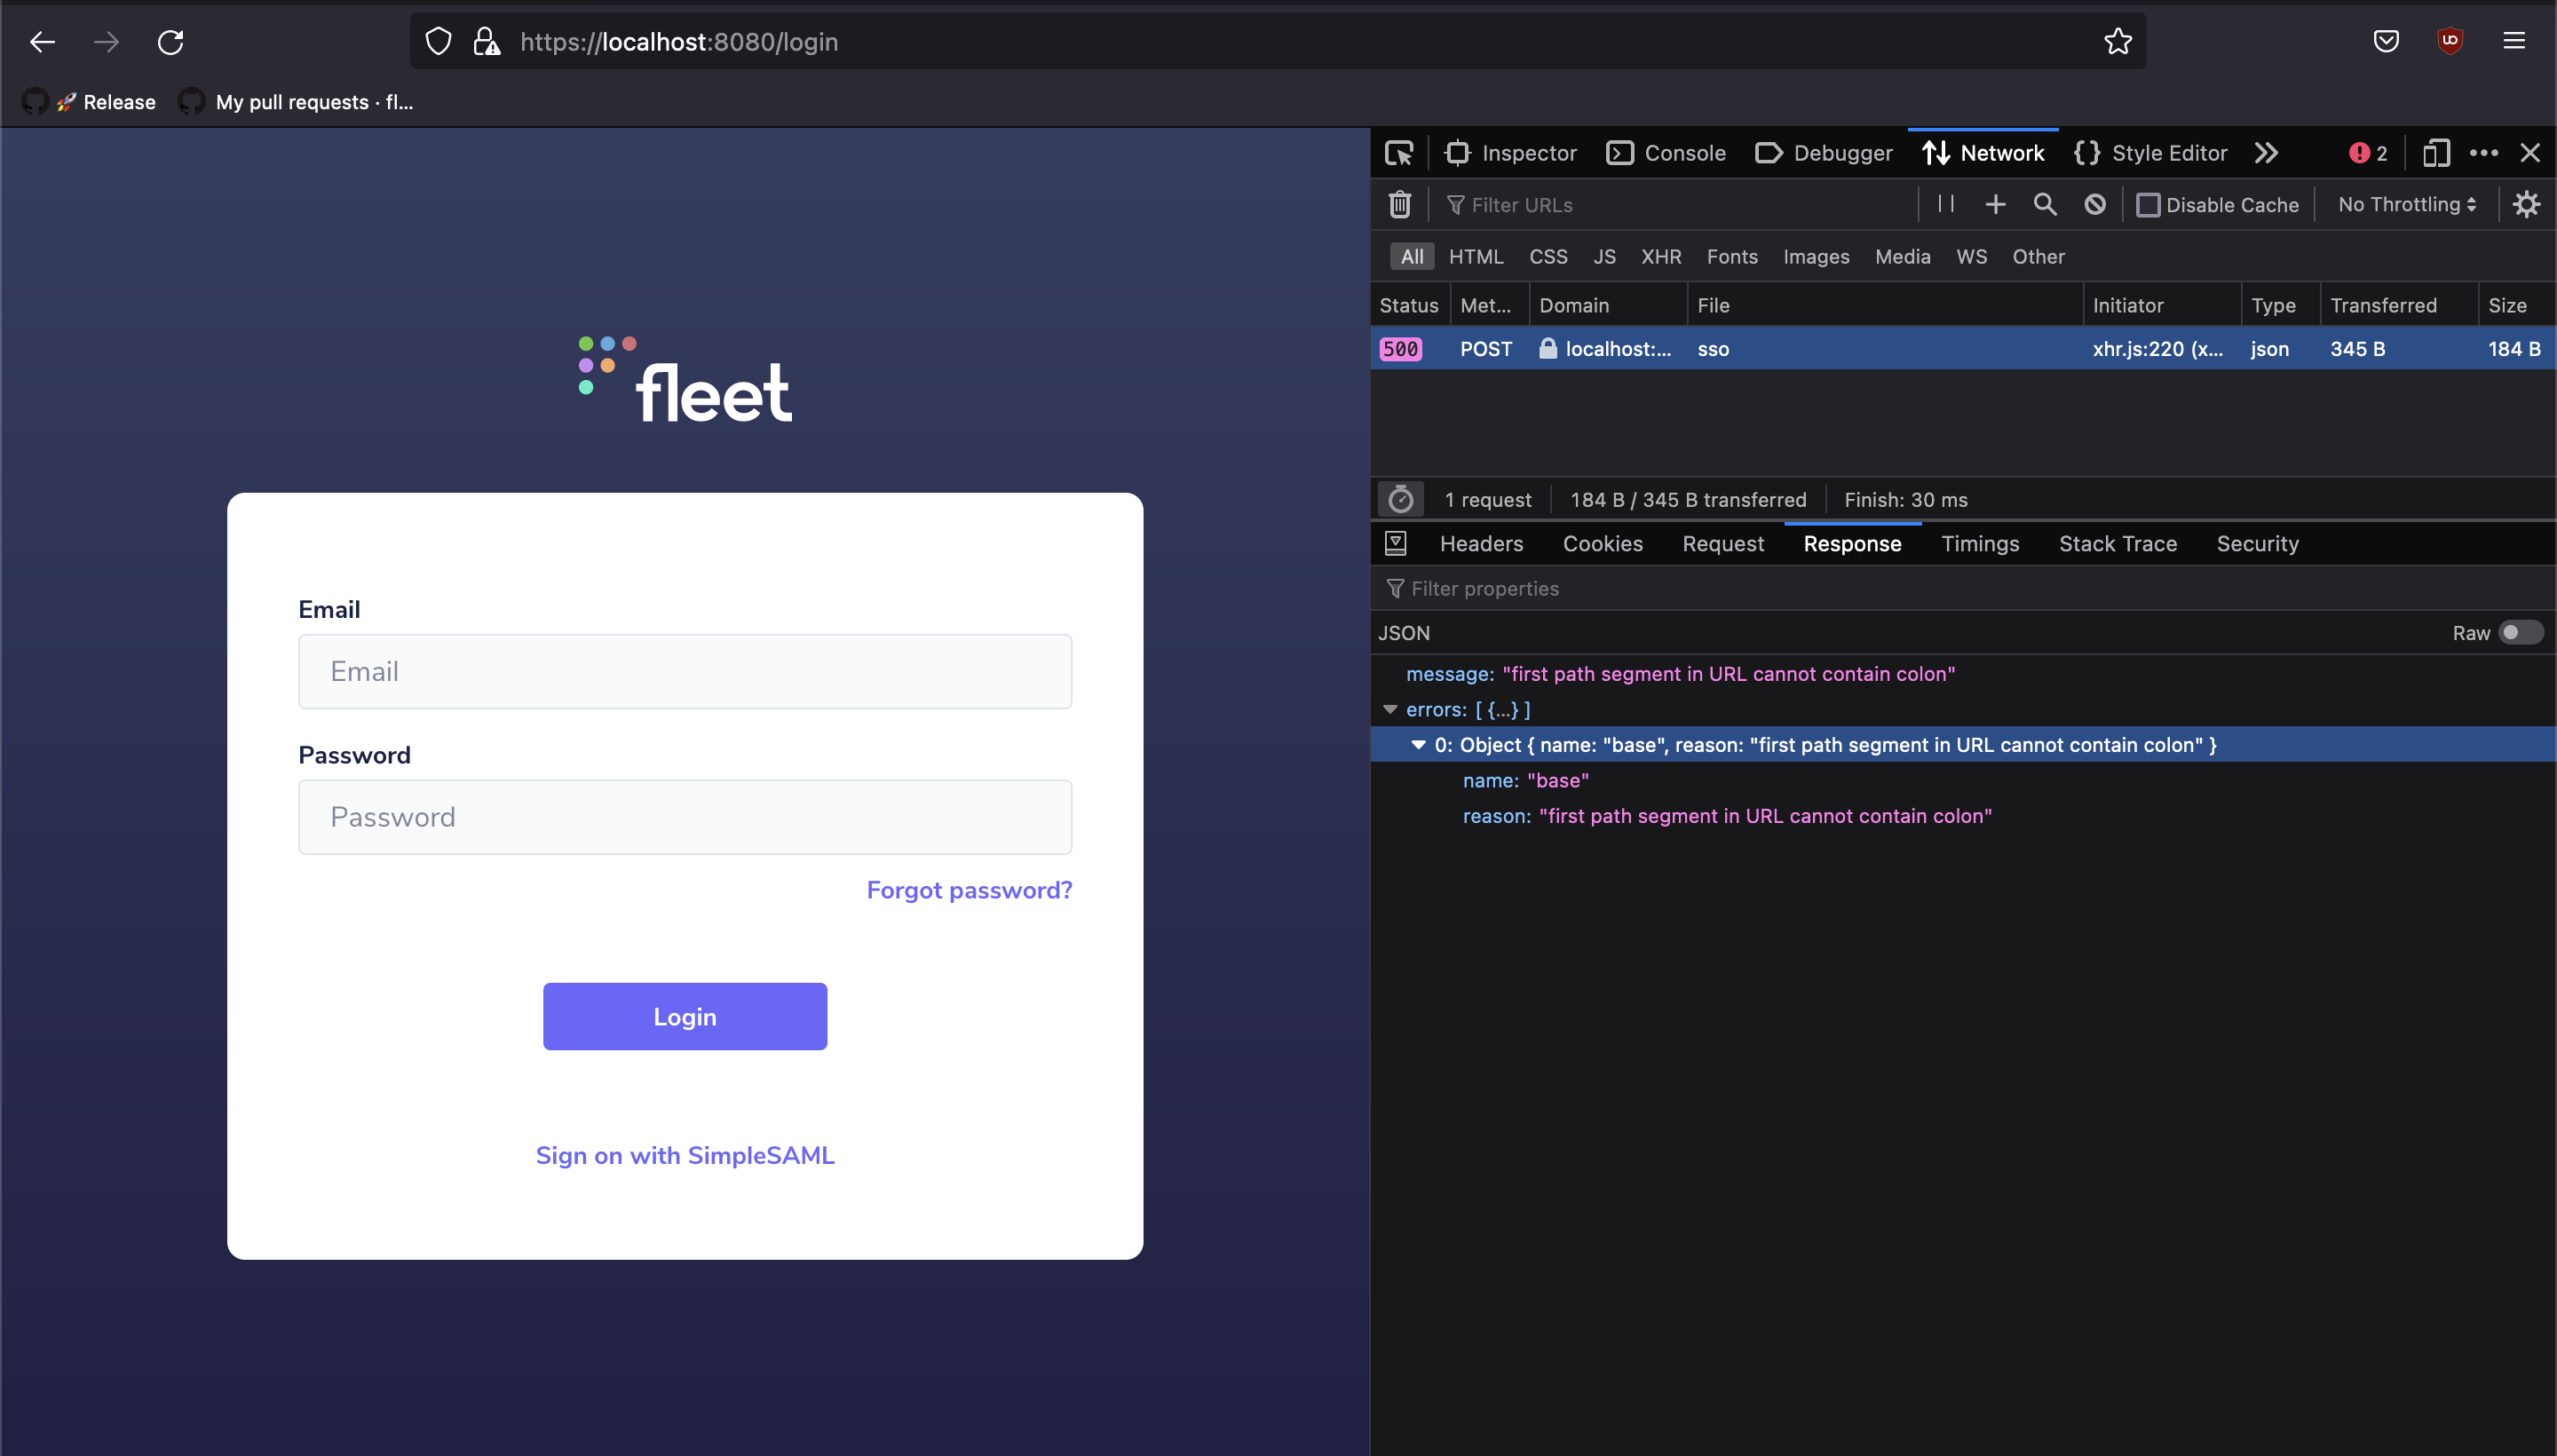The image size is (2557, 1456).
Task: Click the element picker icon in devtools
Action: click(x=1398, y=153)
